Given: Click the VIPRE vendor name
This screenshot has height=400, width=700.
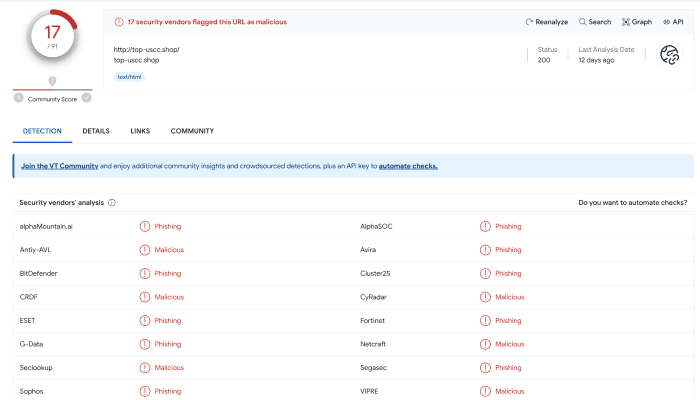Looking at the screenshot, I should 369,392.
